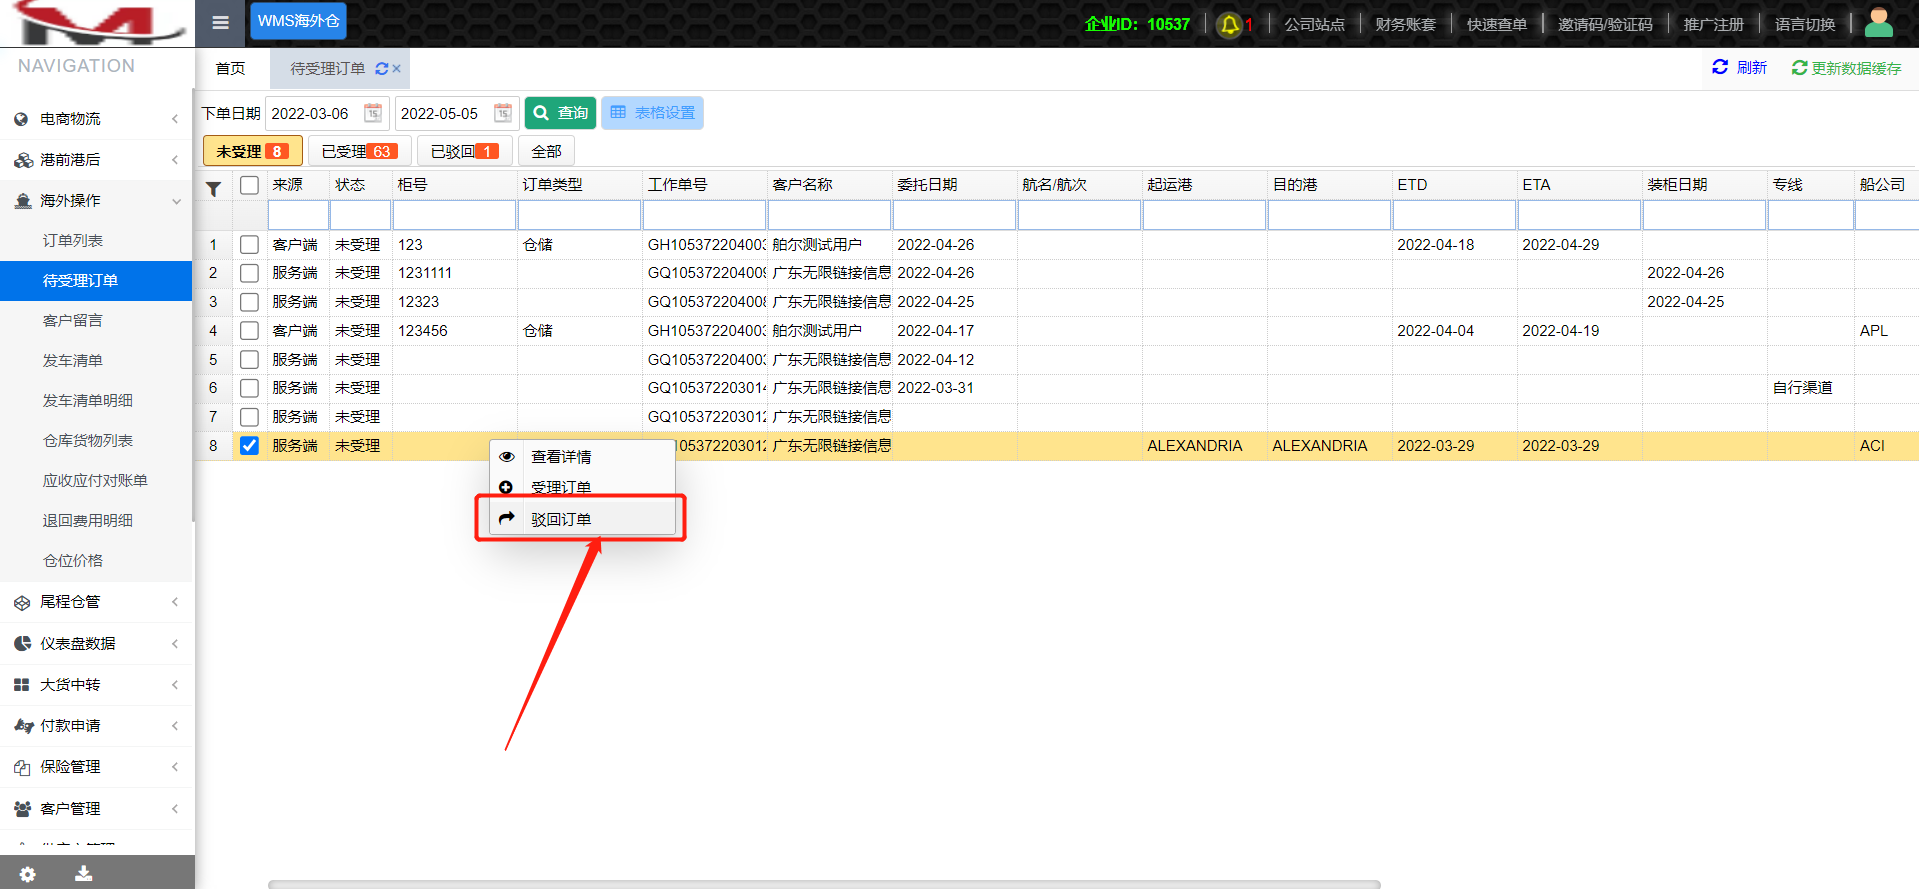The width and height of the screenshot is (1919, 889).
Task: Uncheck the selected row 8 checkbox
Action: (x=250, y=446)
